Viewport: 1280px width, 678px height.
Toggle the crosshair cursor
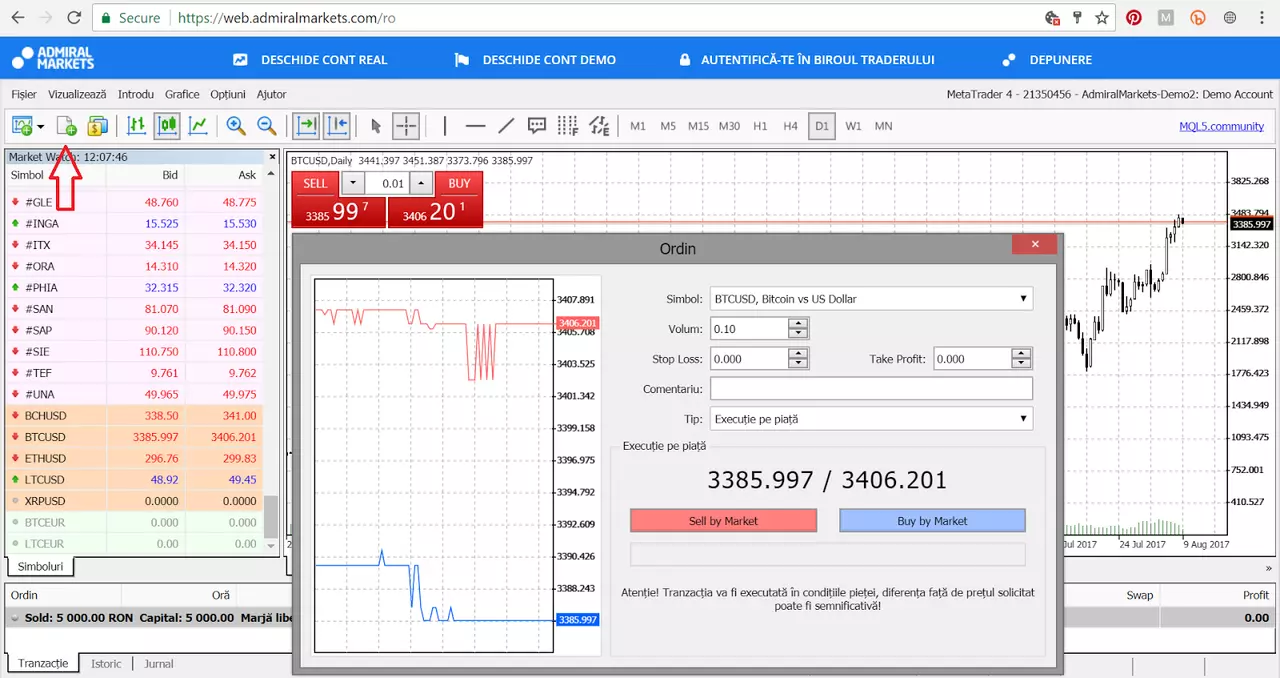tap(406, 126)
